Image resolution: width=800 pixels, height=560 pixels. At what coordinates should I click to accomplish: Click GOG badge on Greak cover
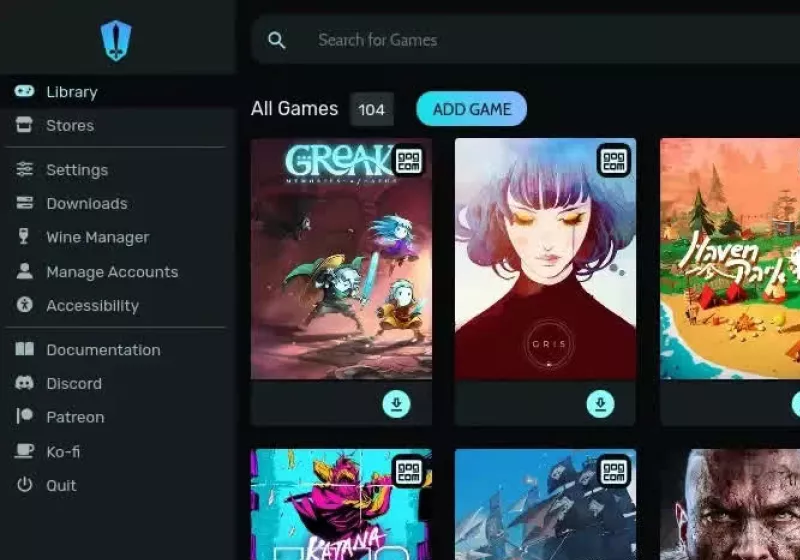pos(409,161)
